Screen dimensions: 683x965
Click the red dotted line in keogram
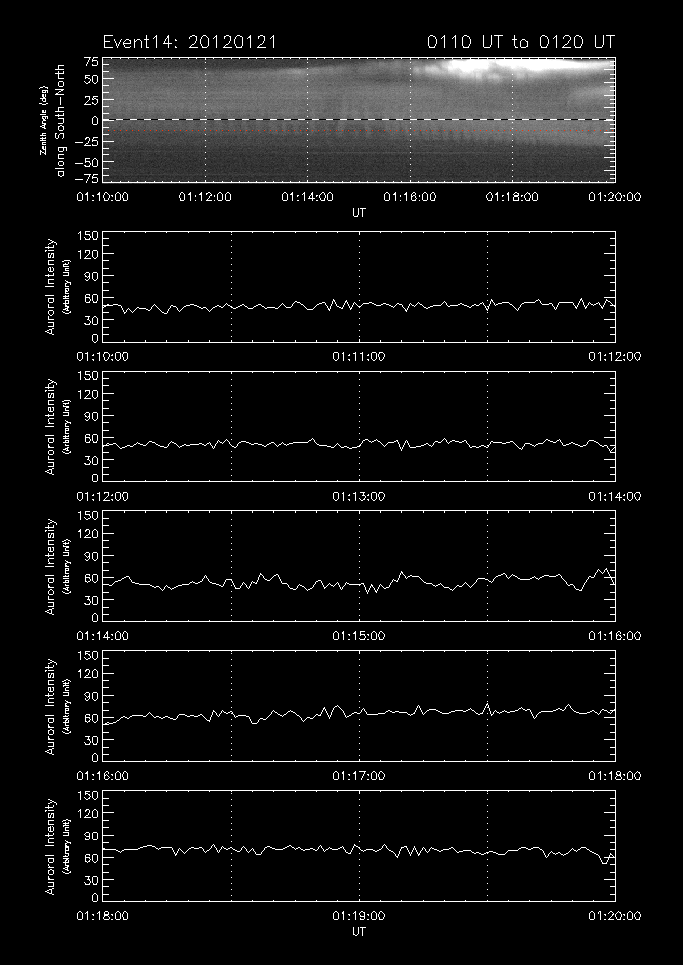click(359, 130)
